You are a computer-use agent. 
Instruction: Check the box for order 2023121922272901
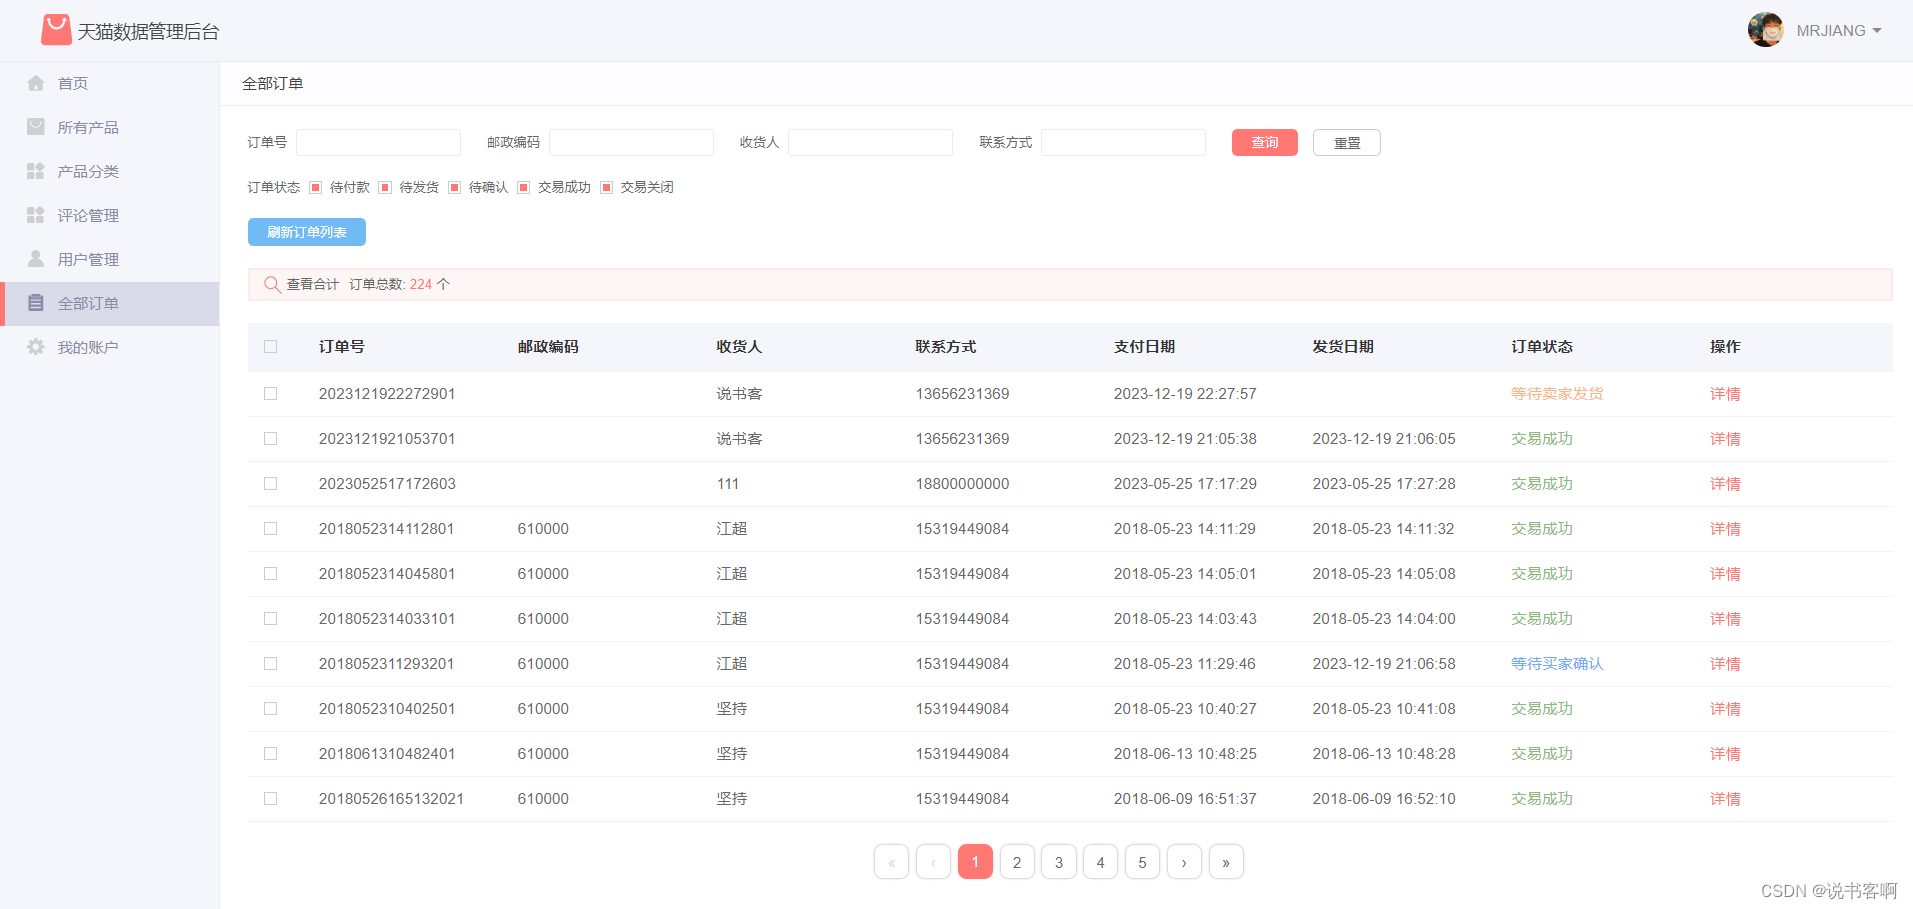[x=270, y=394]
